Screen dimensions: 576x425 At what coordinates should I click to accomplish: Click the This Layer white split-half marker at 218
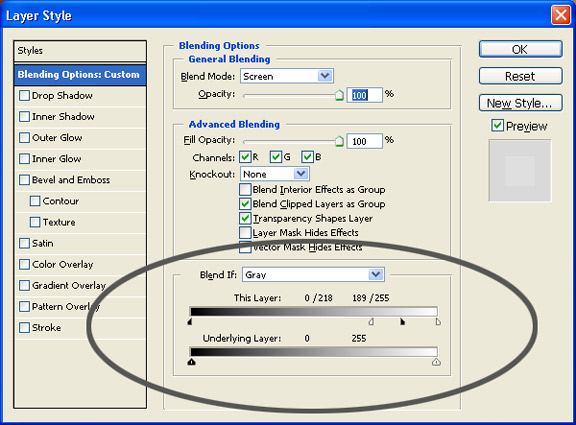point(371,322)
